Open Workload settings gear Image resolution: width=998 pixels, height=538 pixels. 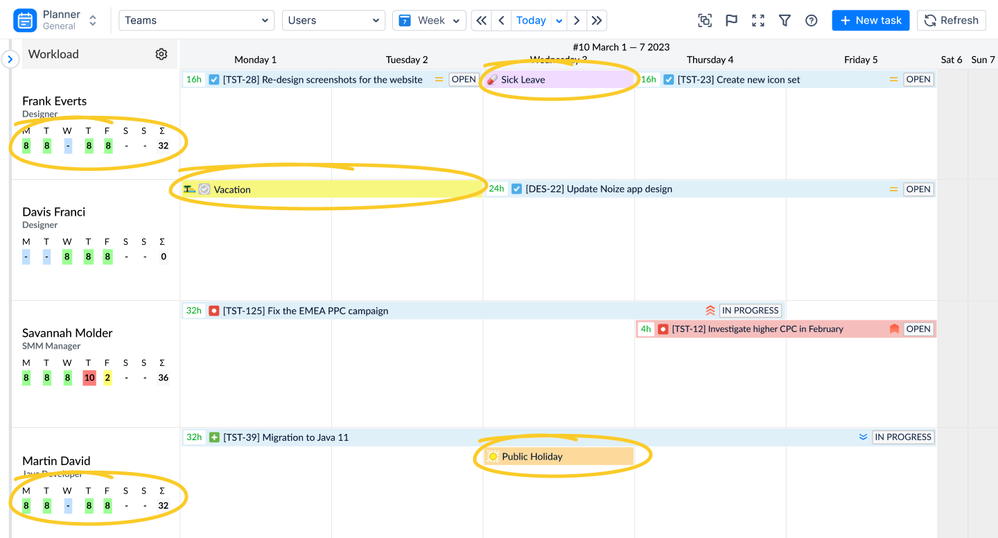(161, 54)
